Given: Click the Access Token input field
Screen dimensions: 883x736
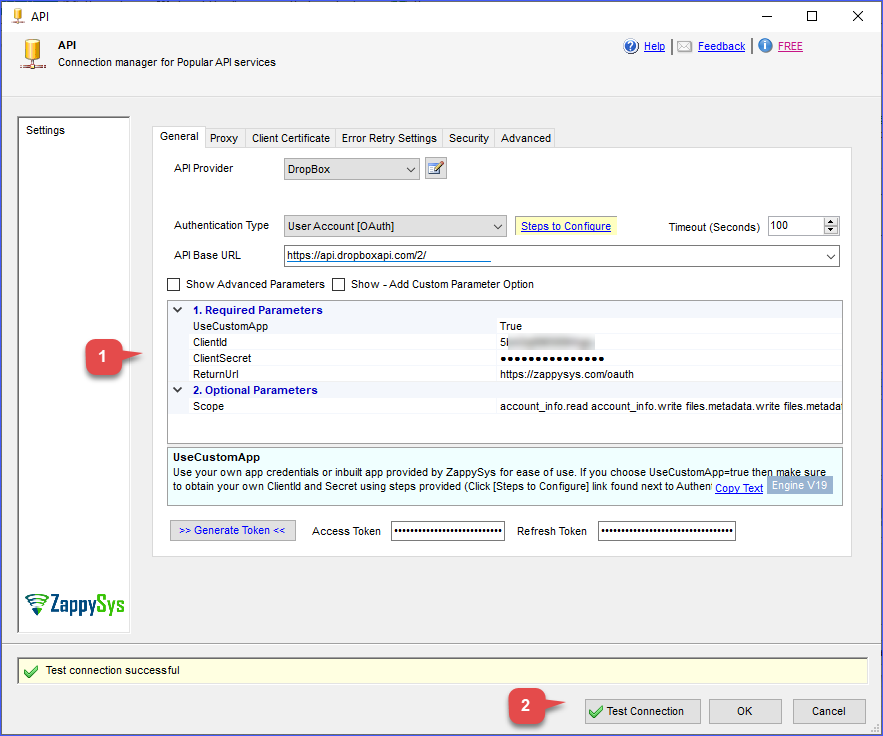Looking at the screenshot, I should 448,531.
